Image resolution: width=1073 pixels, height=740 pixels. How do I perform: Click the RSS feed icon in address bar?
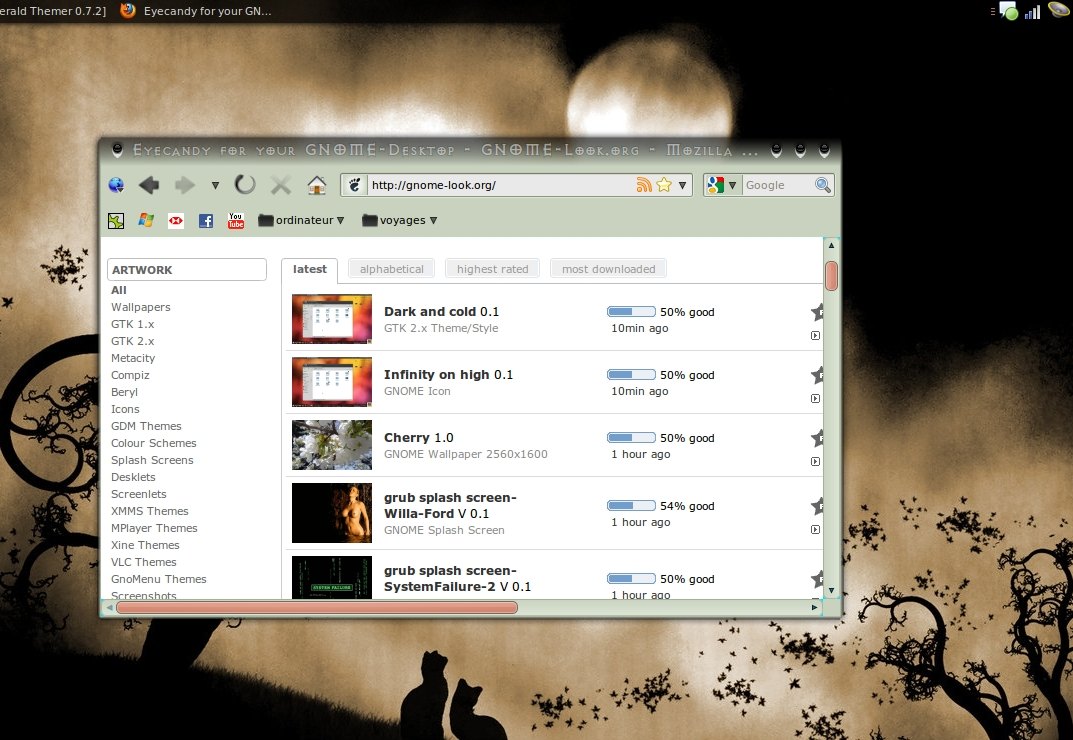(644, 185)
